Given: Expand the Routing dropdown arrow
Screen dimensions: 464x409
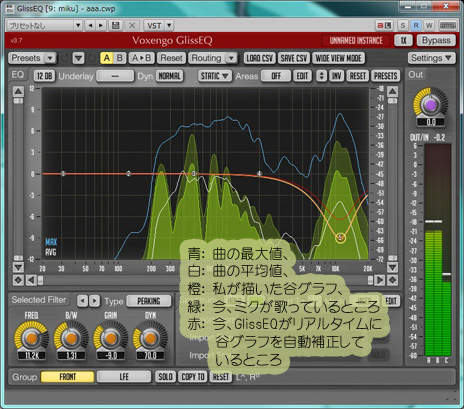Looking at the screenshot, I should point(231,58).
